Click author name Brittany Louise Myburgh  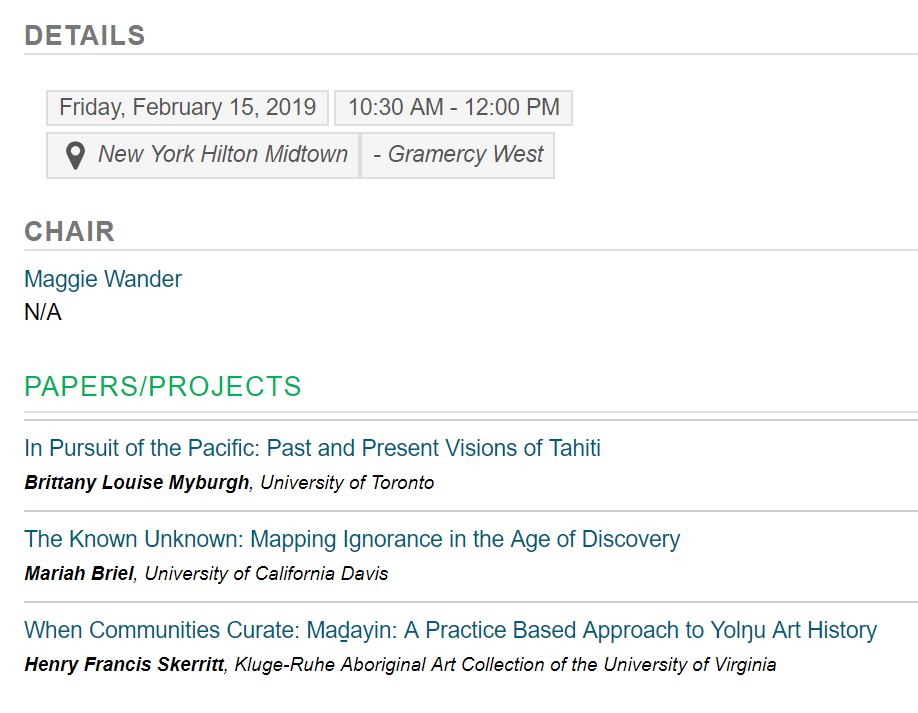[137, 483]
